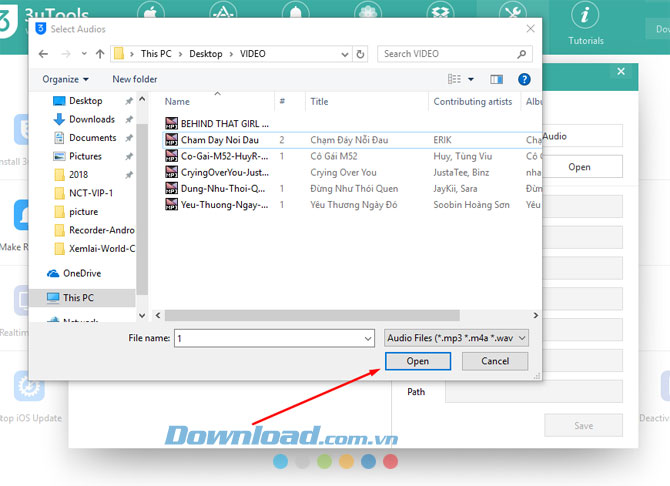This screenshot has height=486, width=670.
Task: Select the Co-Gai-M52-HuyR file
Action: (225, 156)
